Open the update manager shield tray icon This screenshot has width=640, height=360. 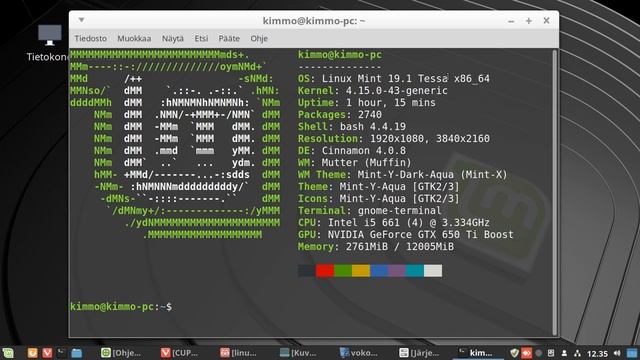pyautogui.click(x=514, y=353)
